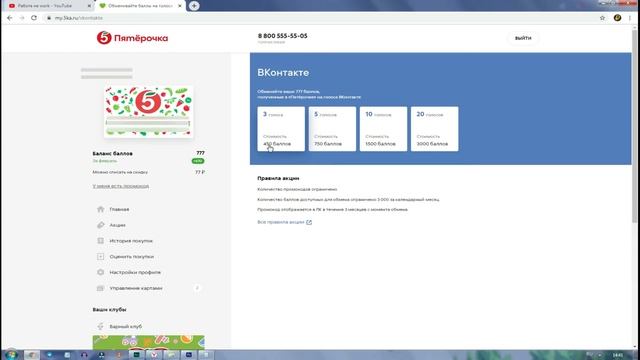Viewport: 640px width, 360px height.
Task: Open Настройки профиля in the sidebar
Action: 135,272
